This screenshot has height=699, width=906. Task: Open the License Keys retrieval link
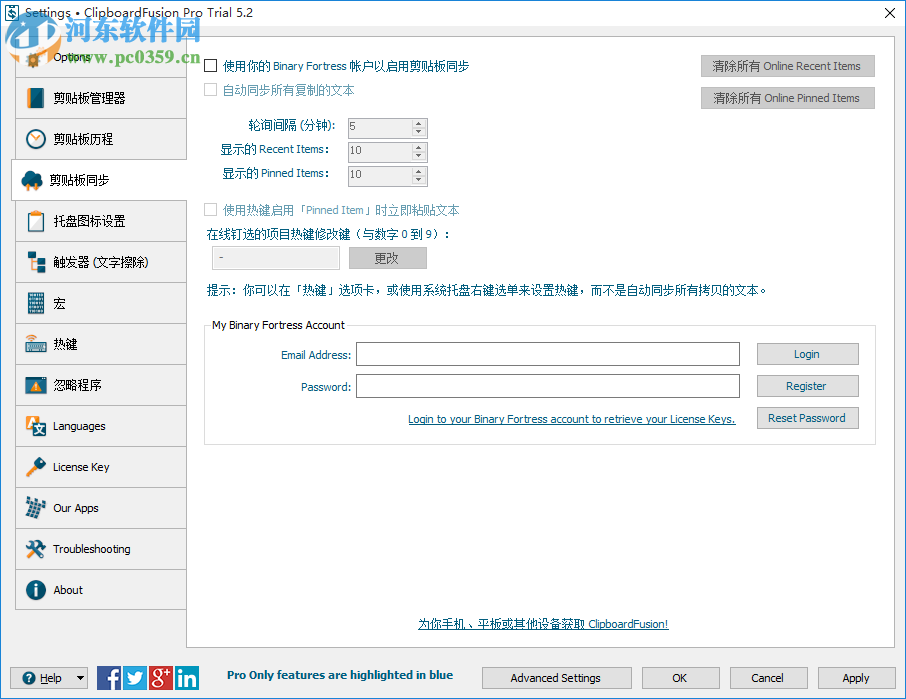571,418
